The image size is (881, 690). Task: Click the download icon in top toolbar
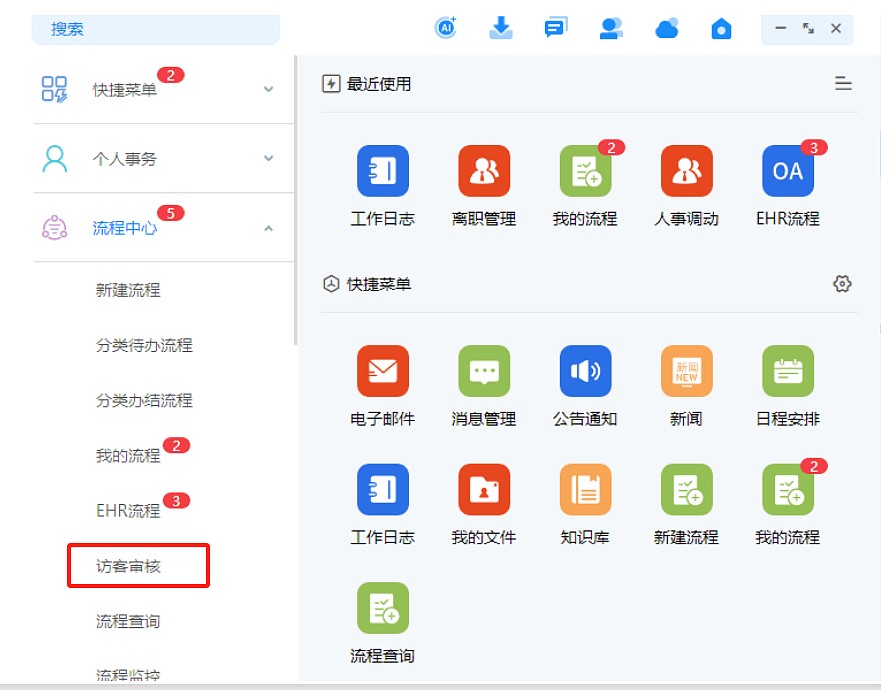pos(501,29)
